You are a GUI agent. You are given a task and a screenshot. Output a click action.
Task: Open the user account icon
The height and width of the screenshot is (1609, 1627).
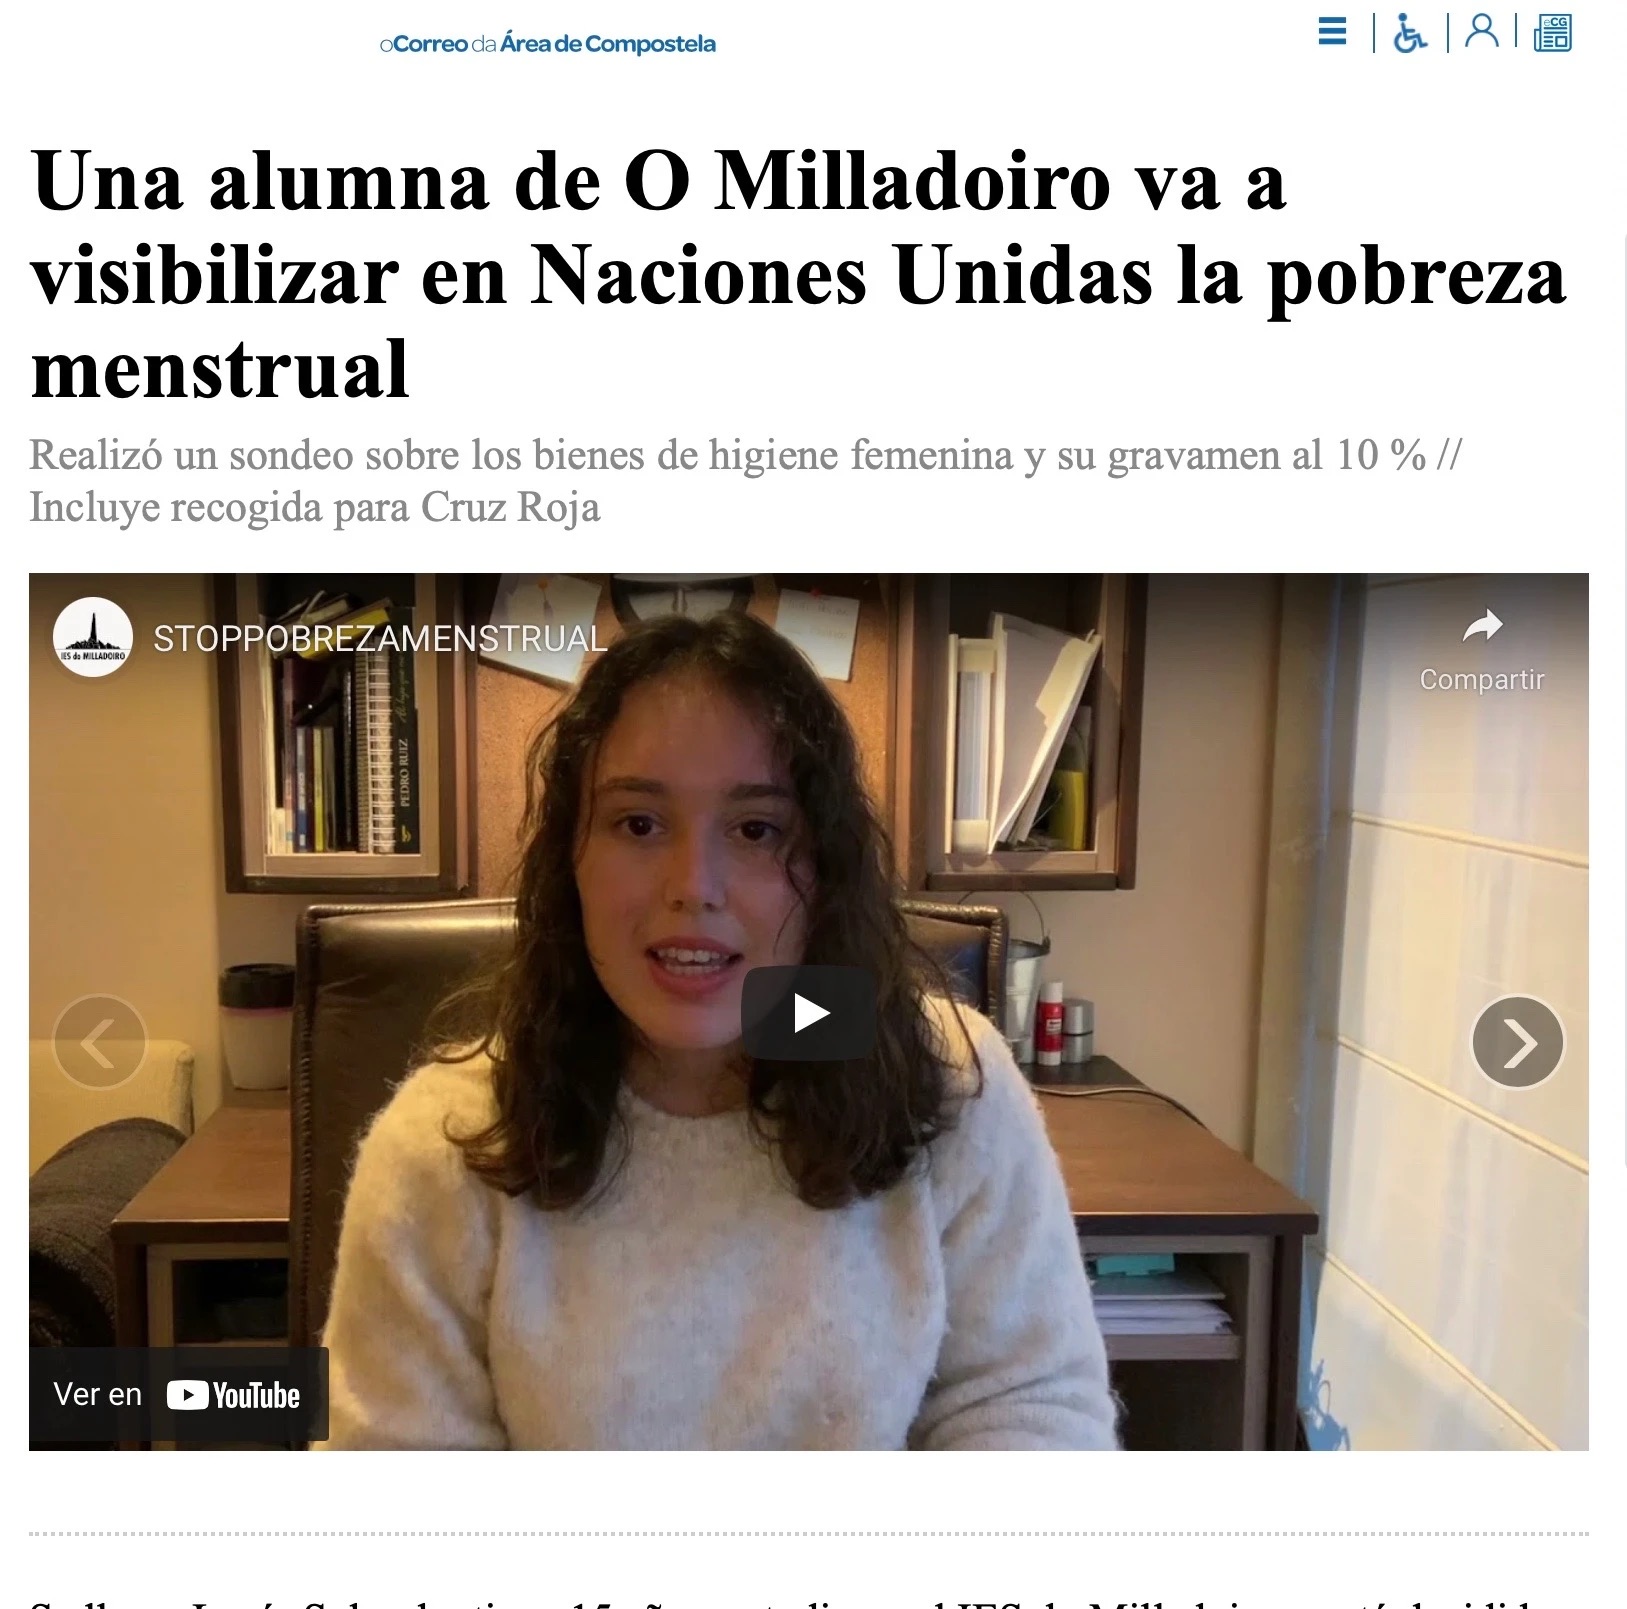coord(1482,31)
